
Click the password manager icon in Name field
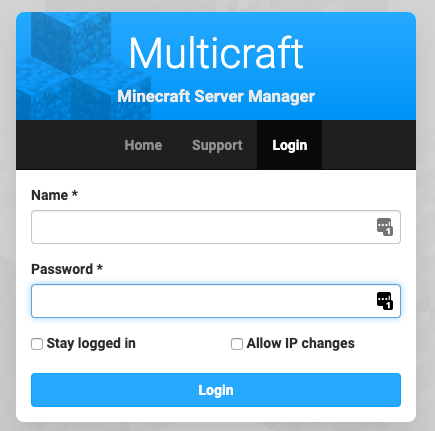(385, 227)
